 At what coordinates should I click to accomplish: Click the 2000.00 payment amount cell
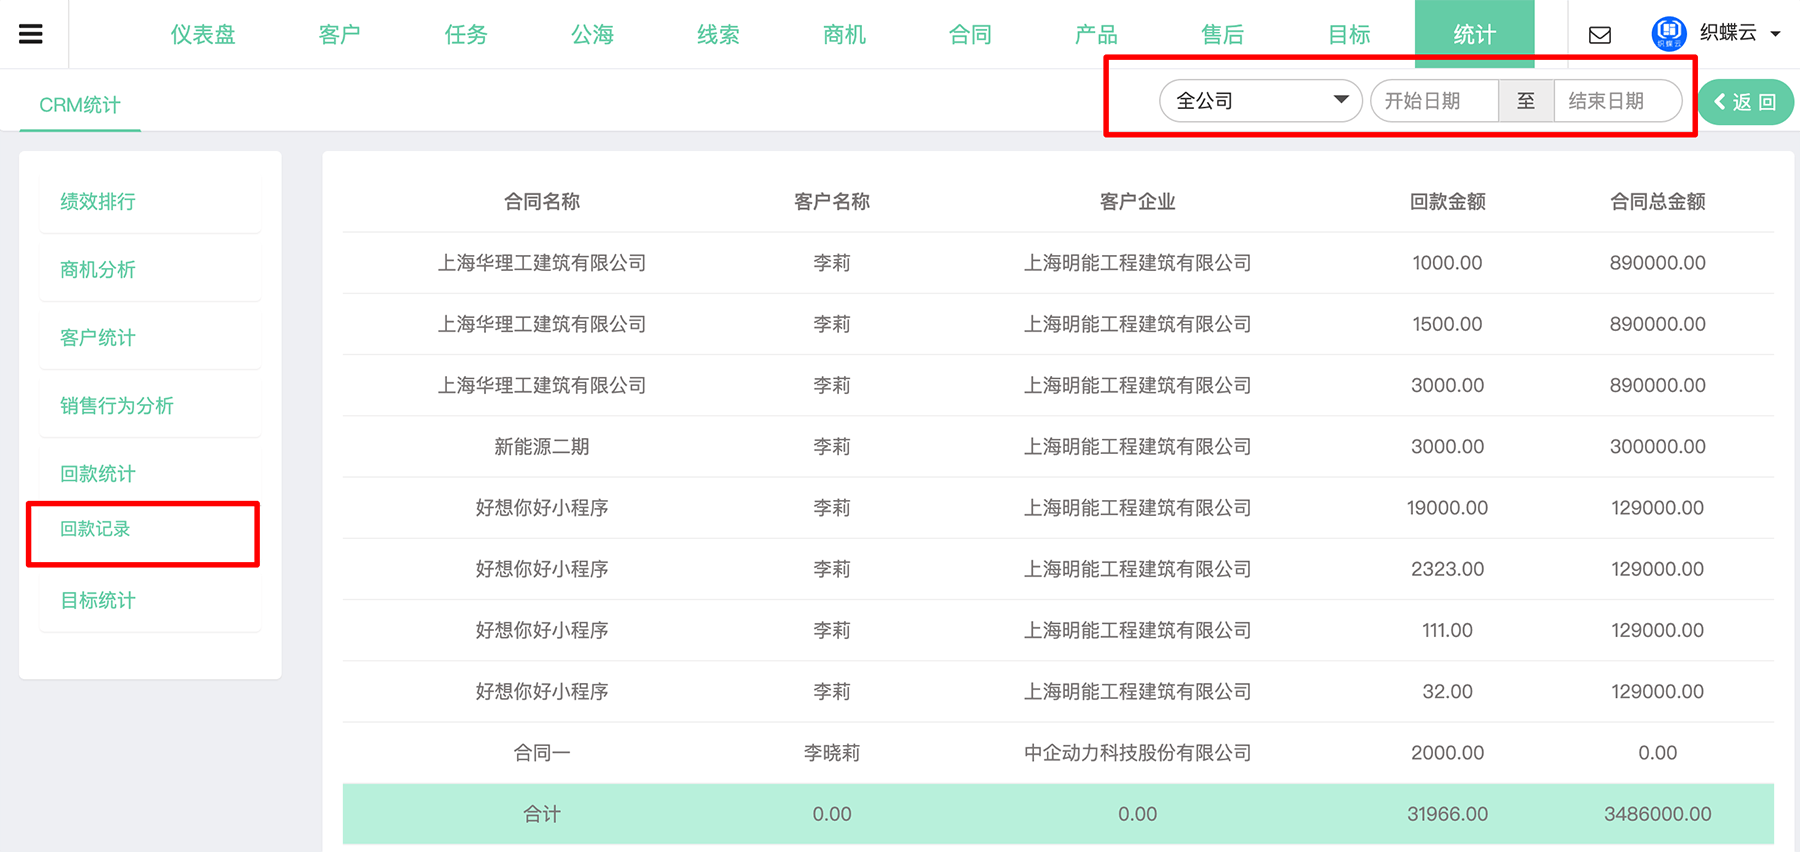pyautogui.click(x=1448, y=753)
